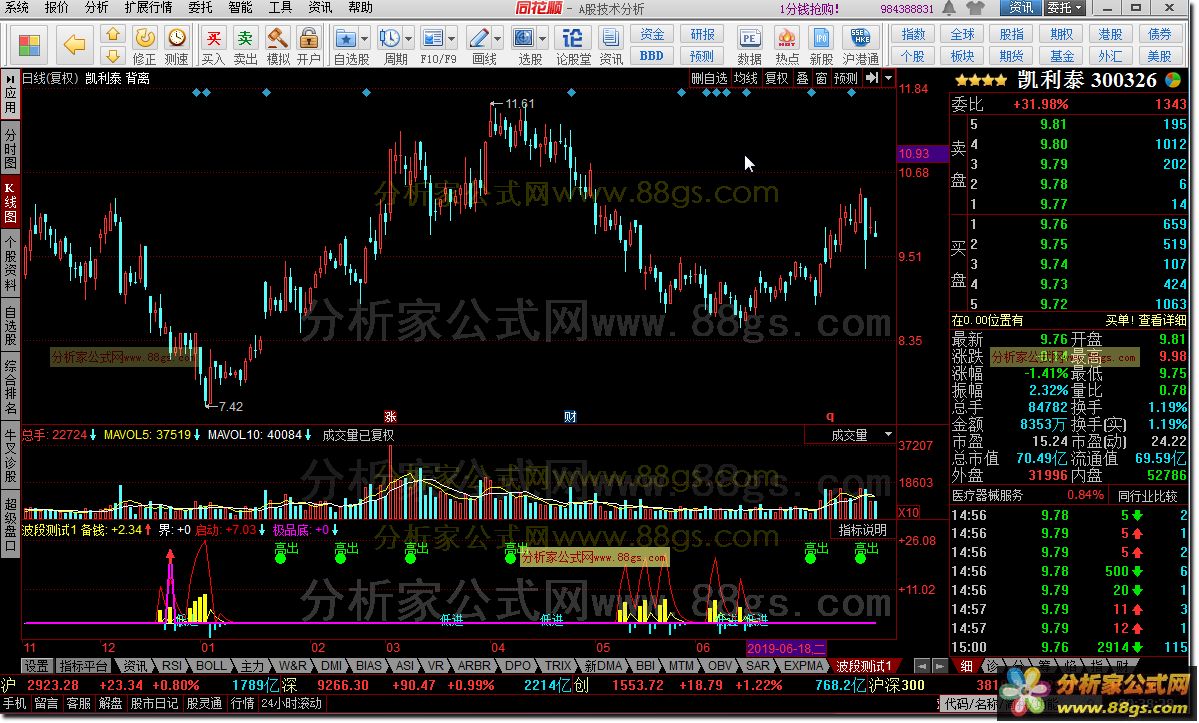
Task: Click the 同行业比较 link
Action: coord(1147,495)
